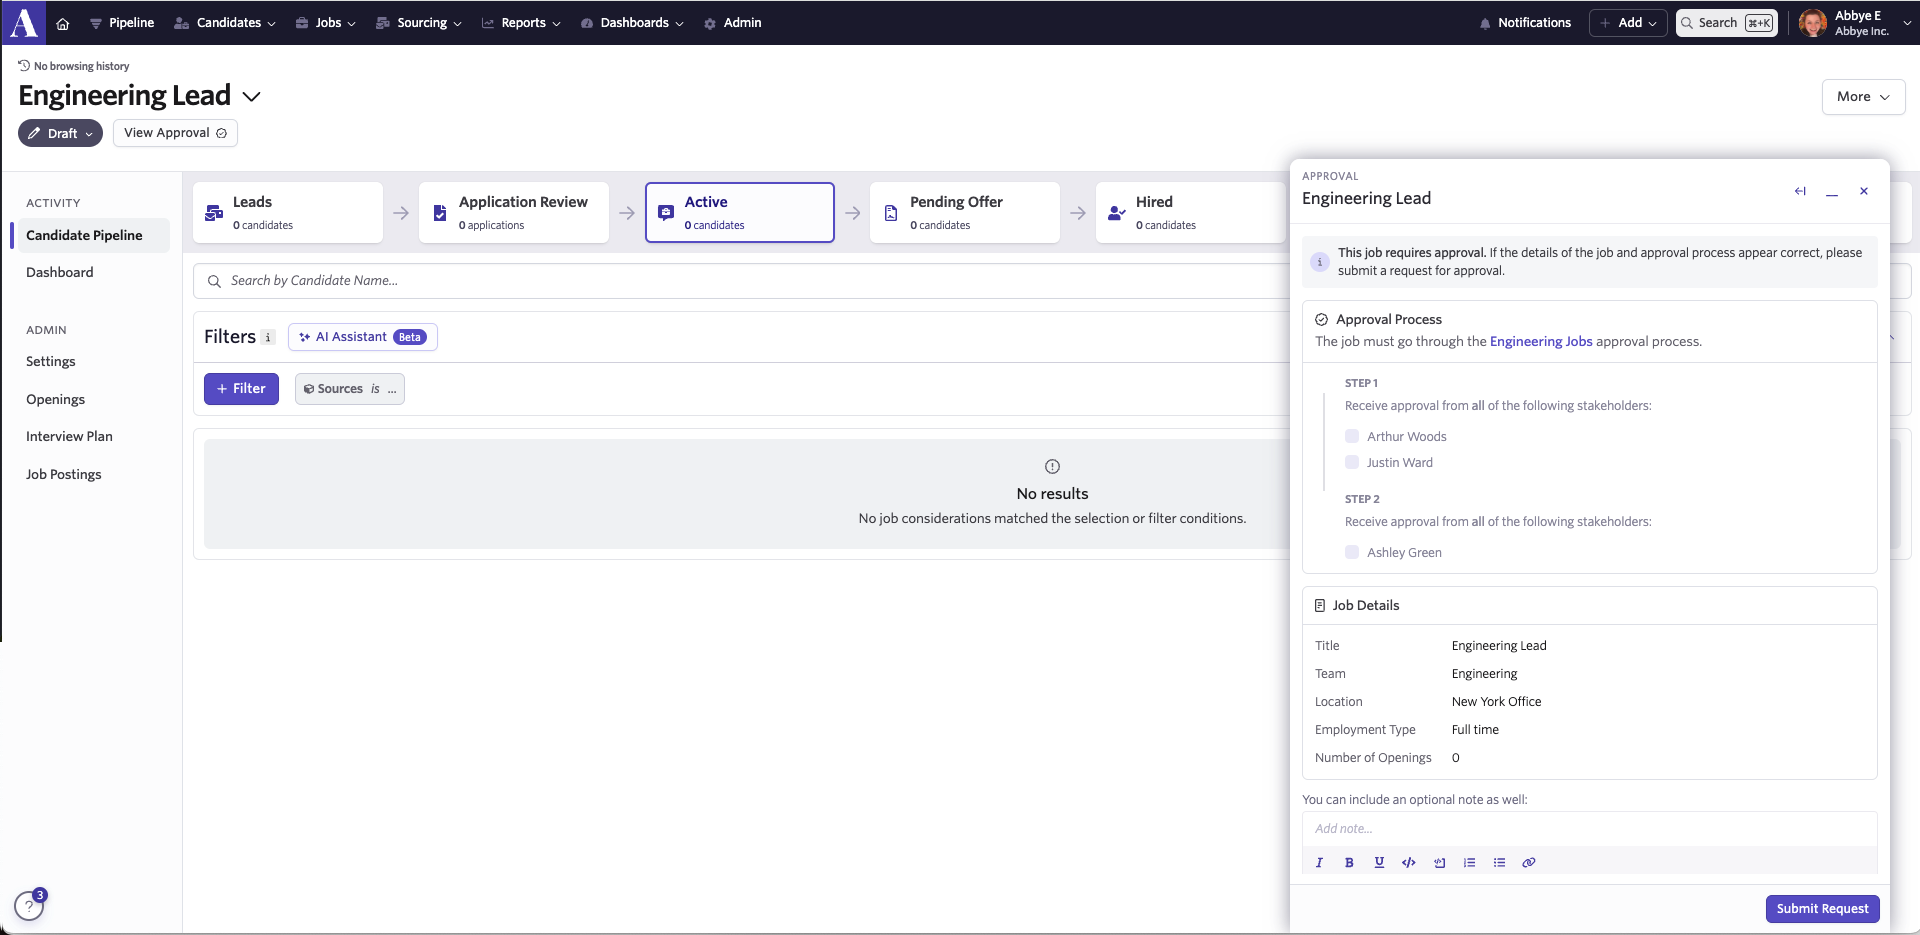Focus the Search by Candidate Name field

pos(740,281)
